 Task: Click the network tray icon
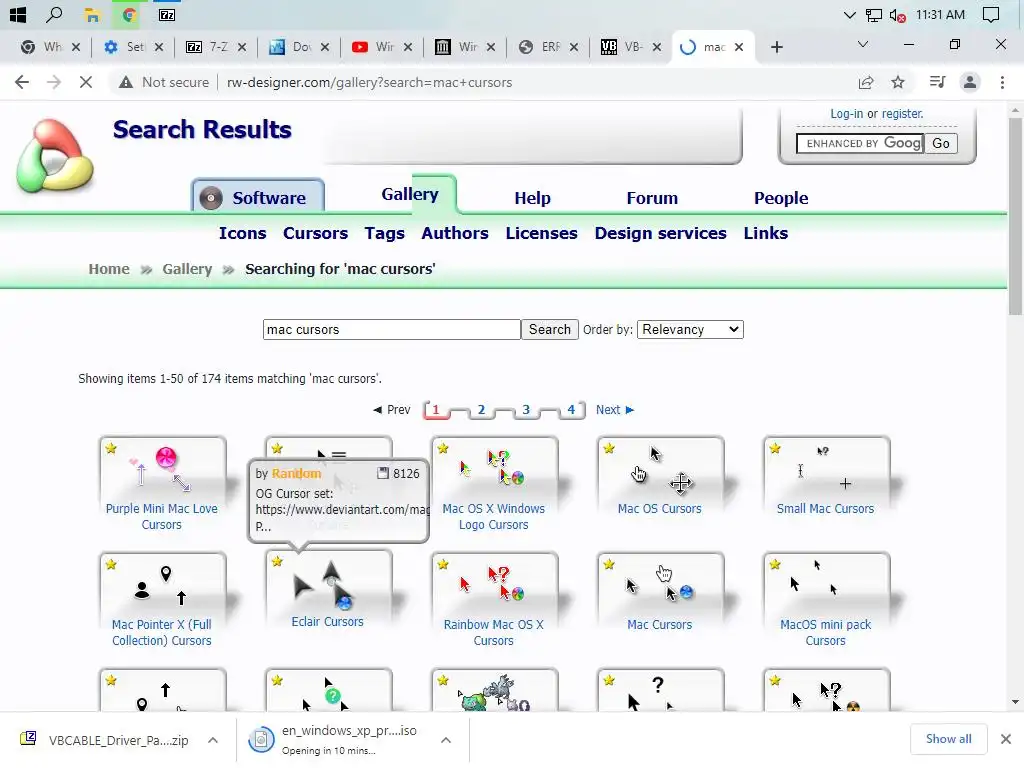click(x=874, y=15)
